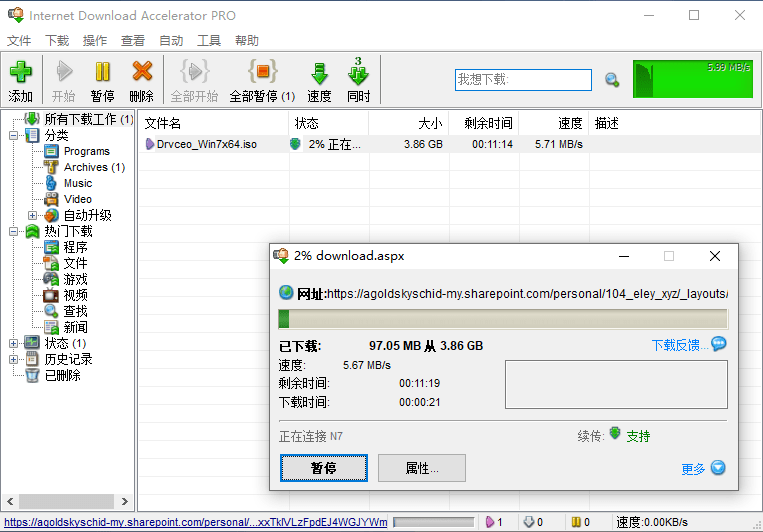
Task: Open the 下载 menu
Action: pos(57,41)
